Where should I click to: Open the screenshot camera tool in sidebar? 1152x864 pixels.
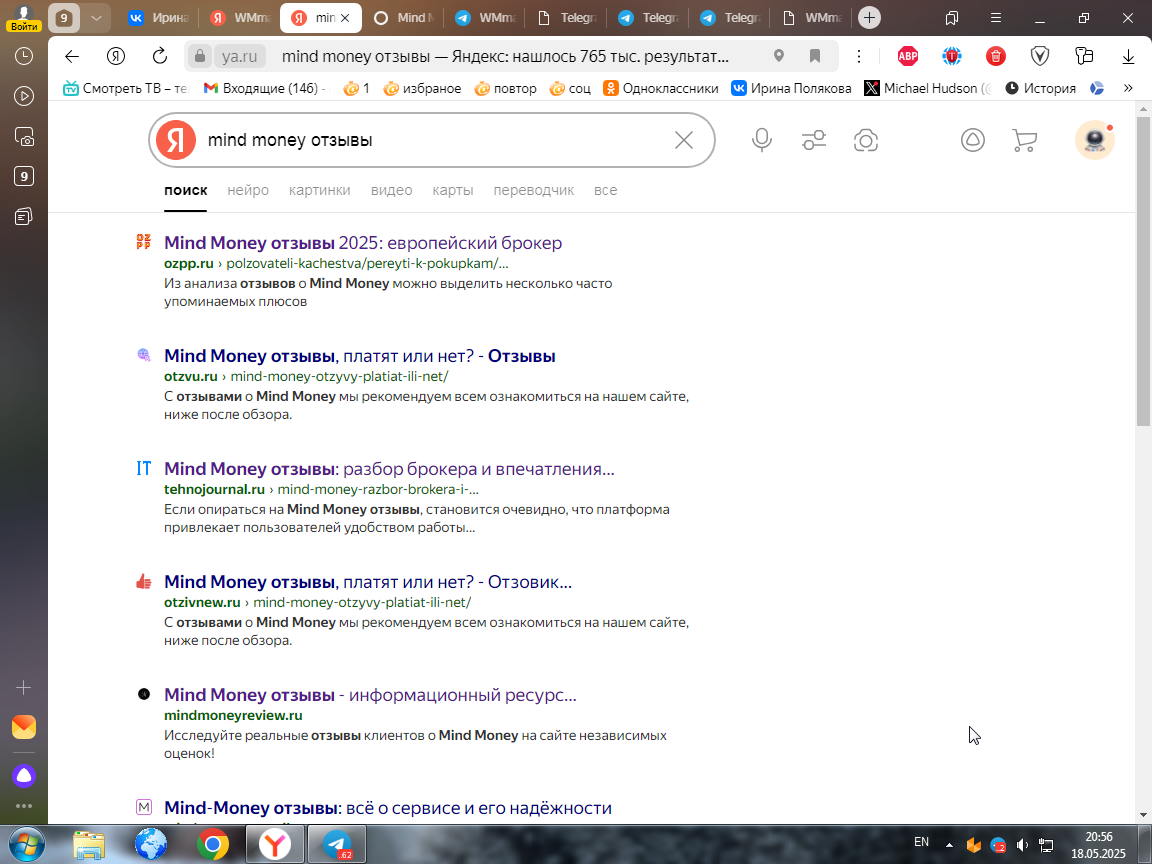(x=24, y=137)
